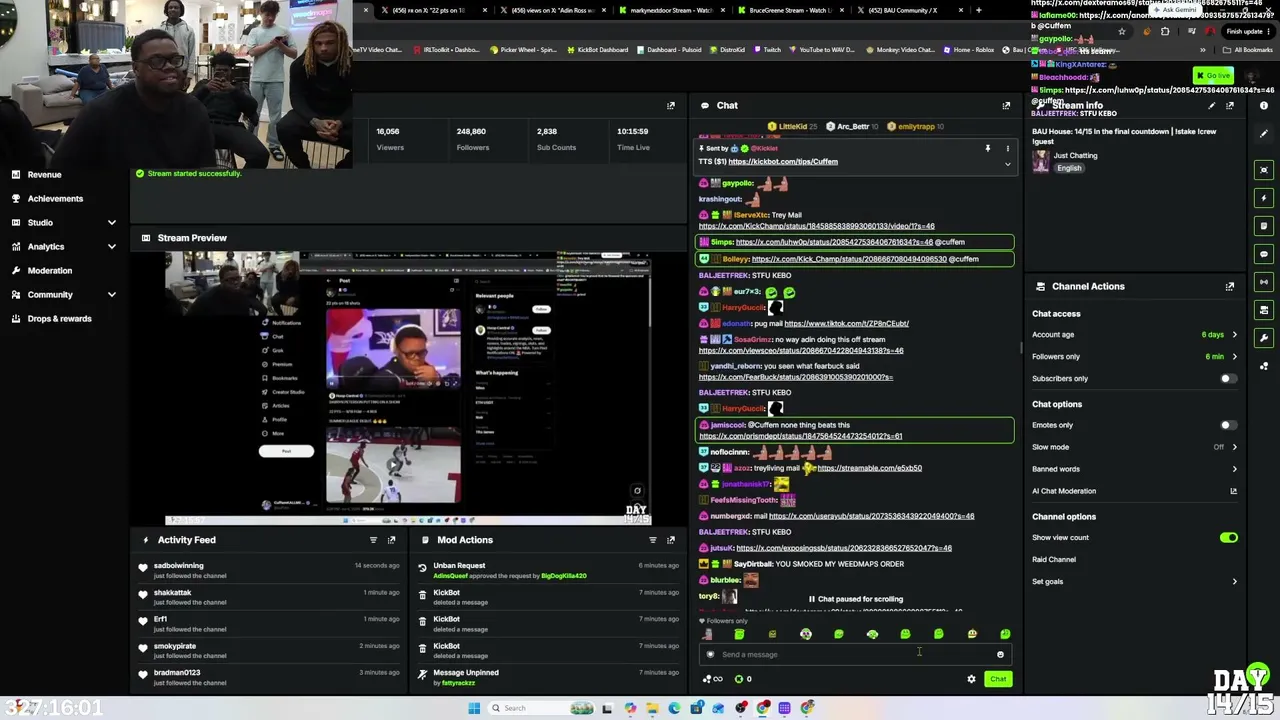
Task: Open Set goals arrow
Action: click(1234, 582)
